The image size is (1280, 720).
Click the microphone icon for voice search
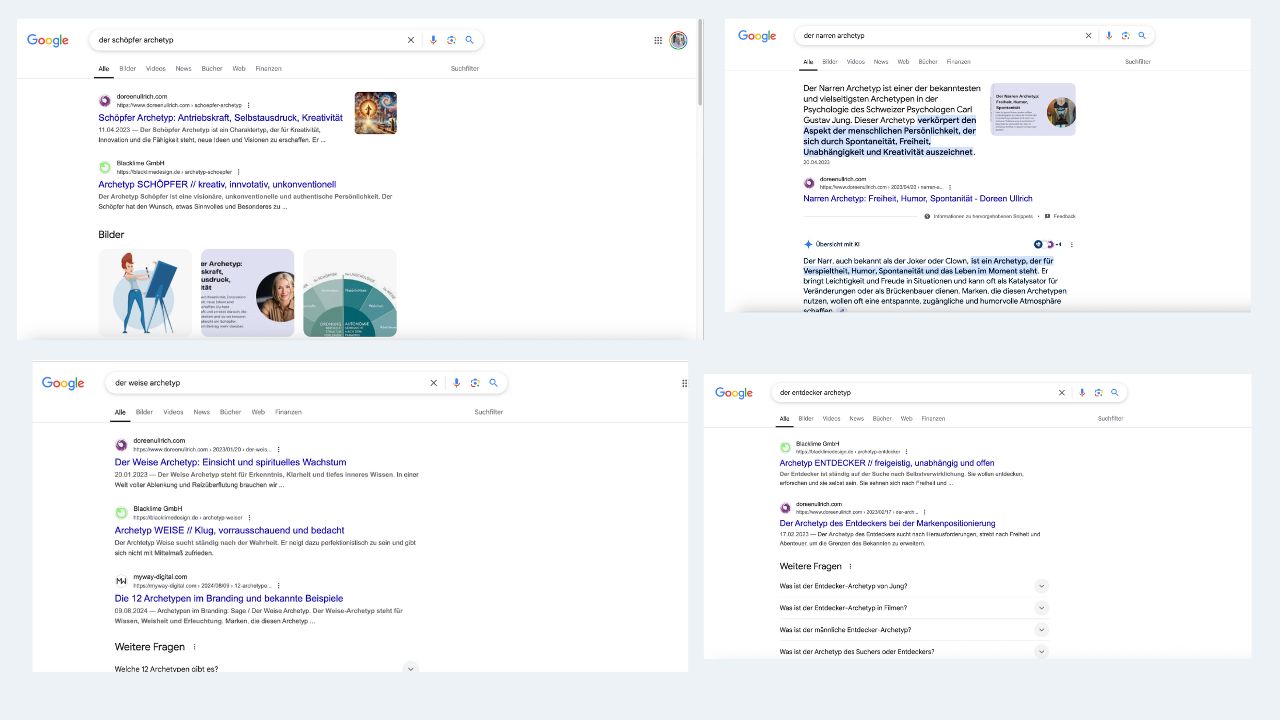(x=433, y=40)
